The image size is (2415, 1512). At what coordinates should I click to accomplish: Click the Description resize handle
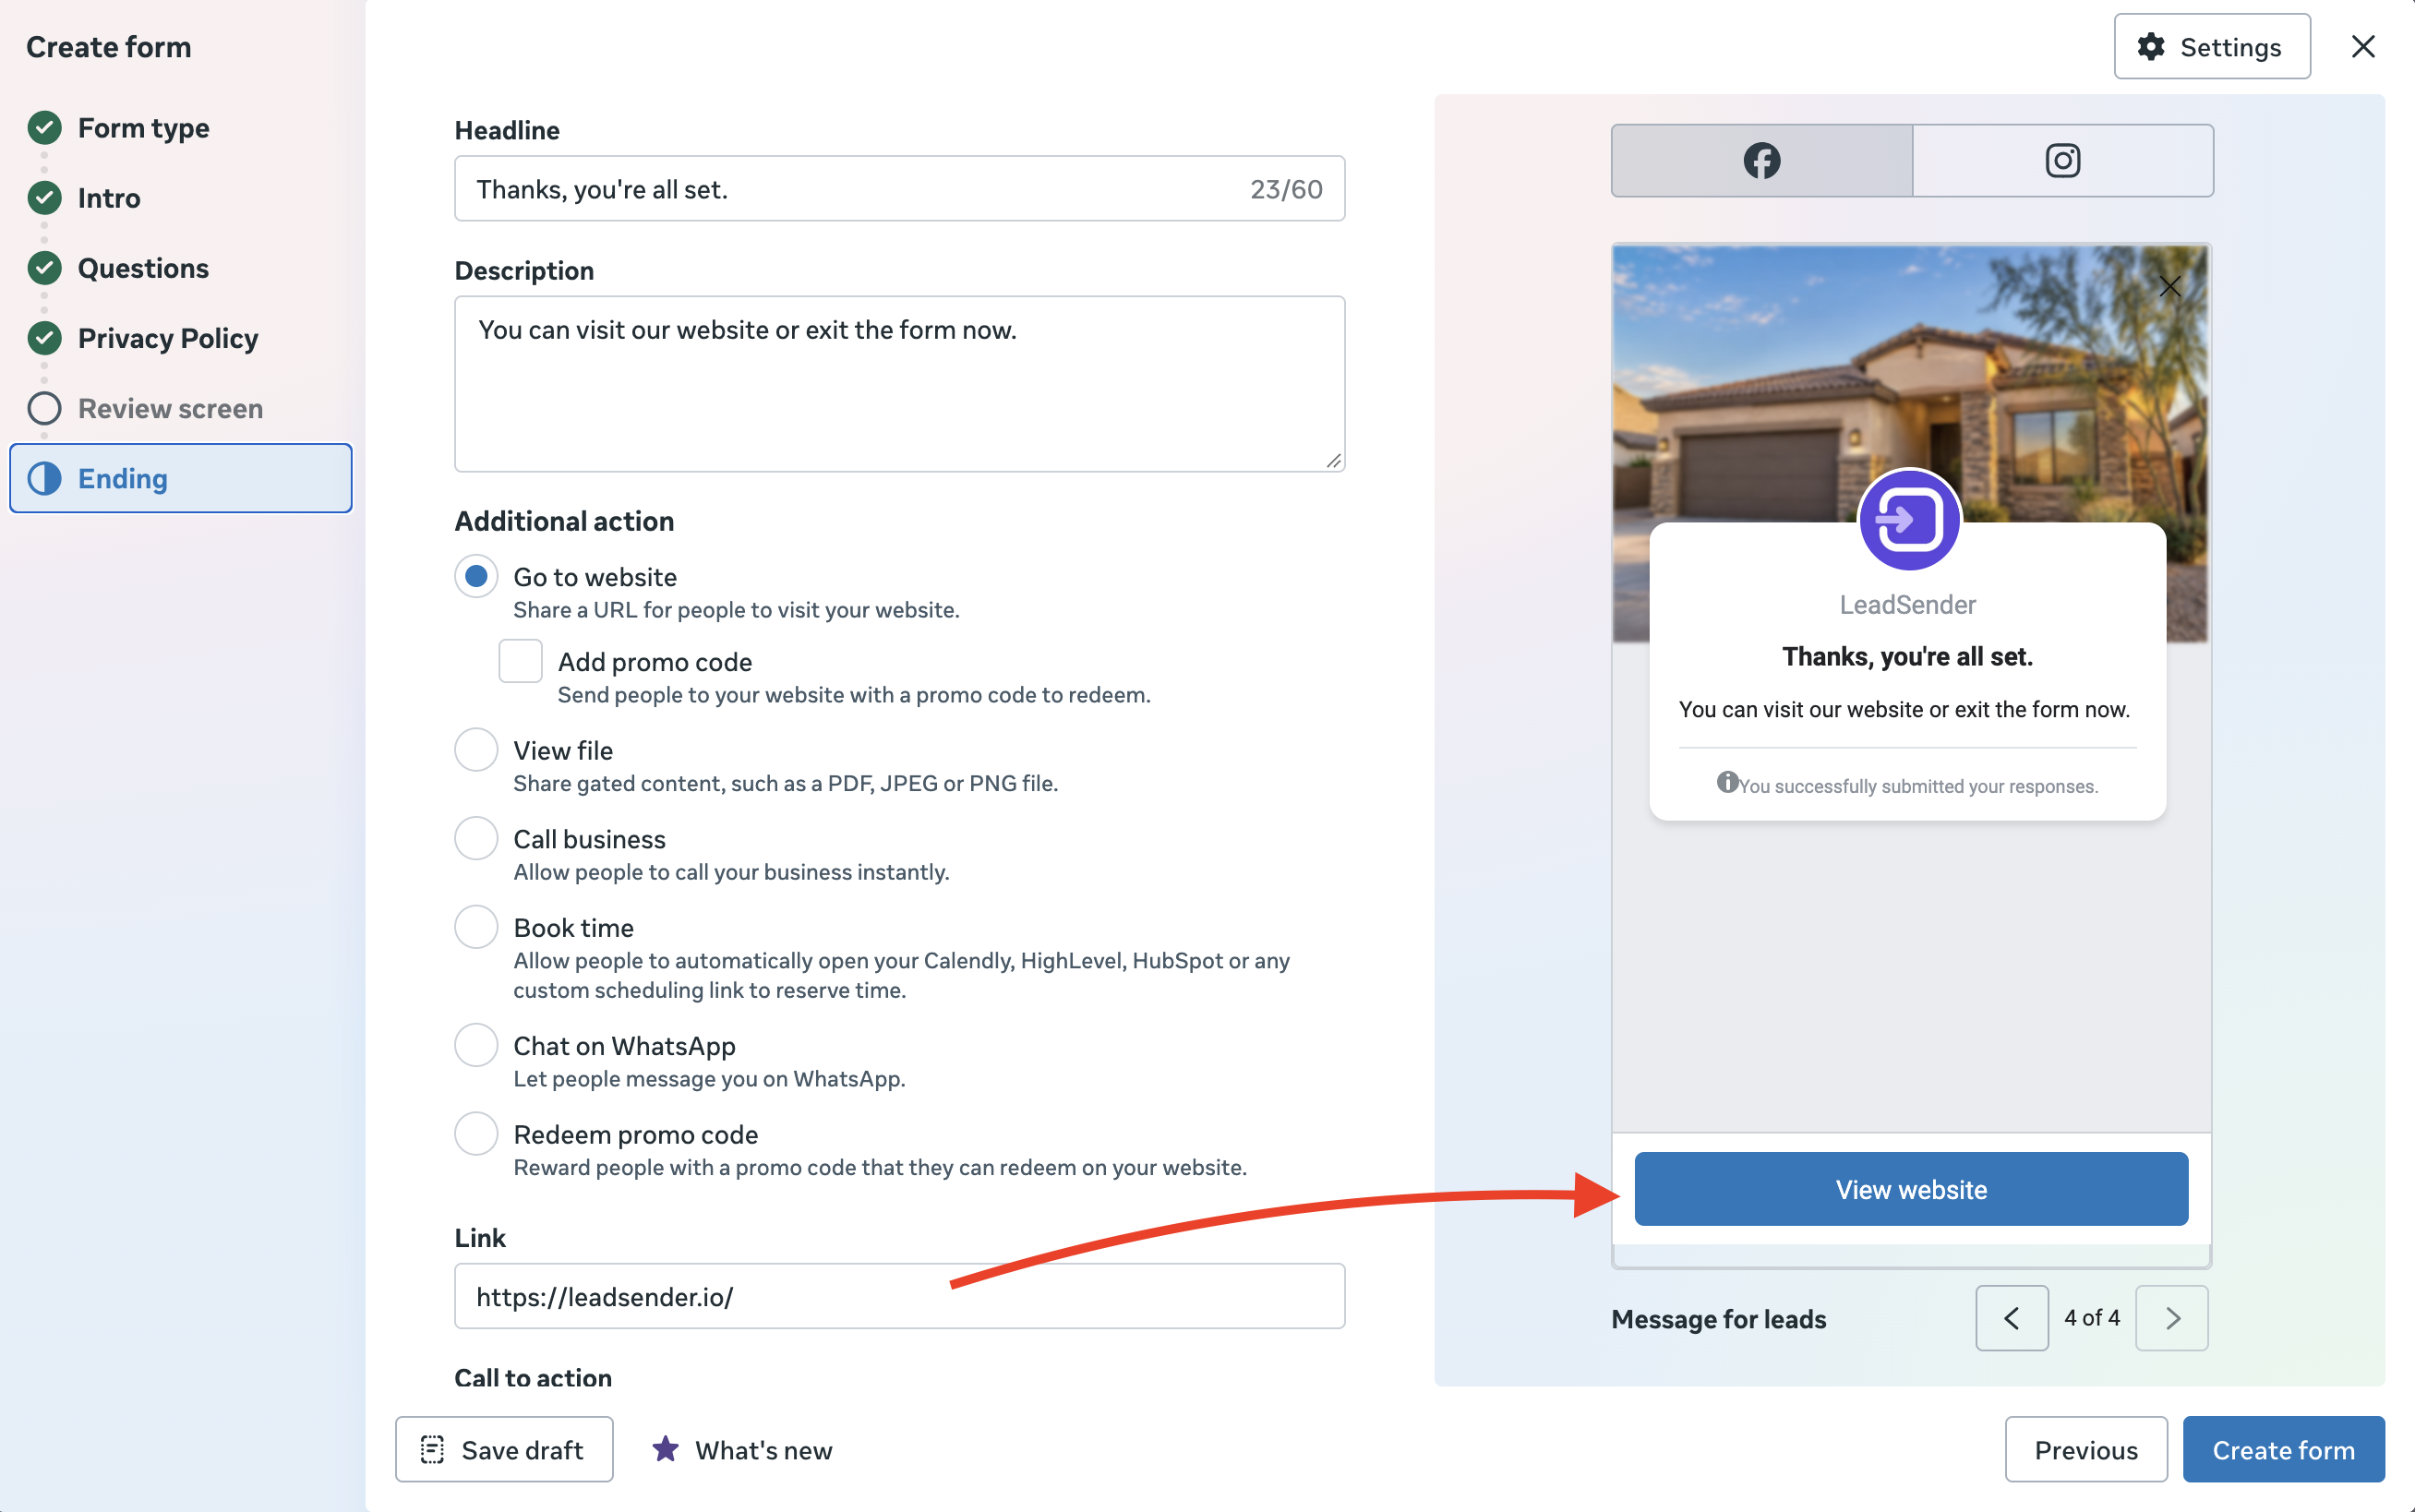point(1334,460)
